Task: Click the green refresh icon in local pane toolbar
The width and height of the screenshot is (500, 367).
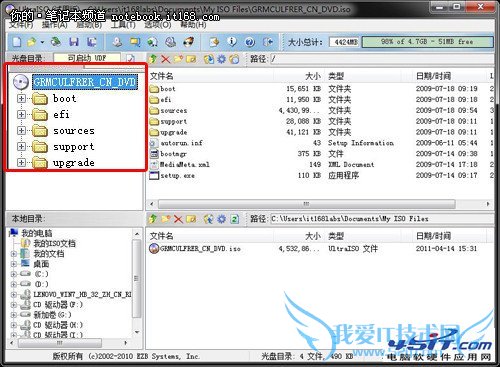Action: coord(235,219)
